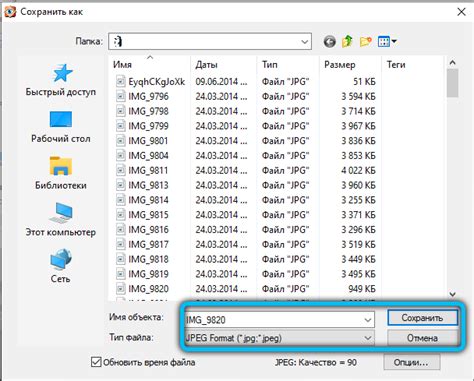Select Рабочий стол in the sidebar

(x=61, y=127)
